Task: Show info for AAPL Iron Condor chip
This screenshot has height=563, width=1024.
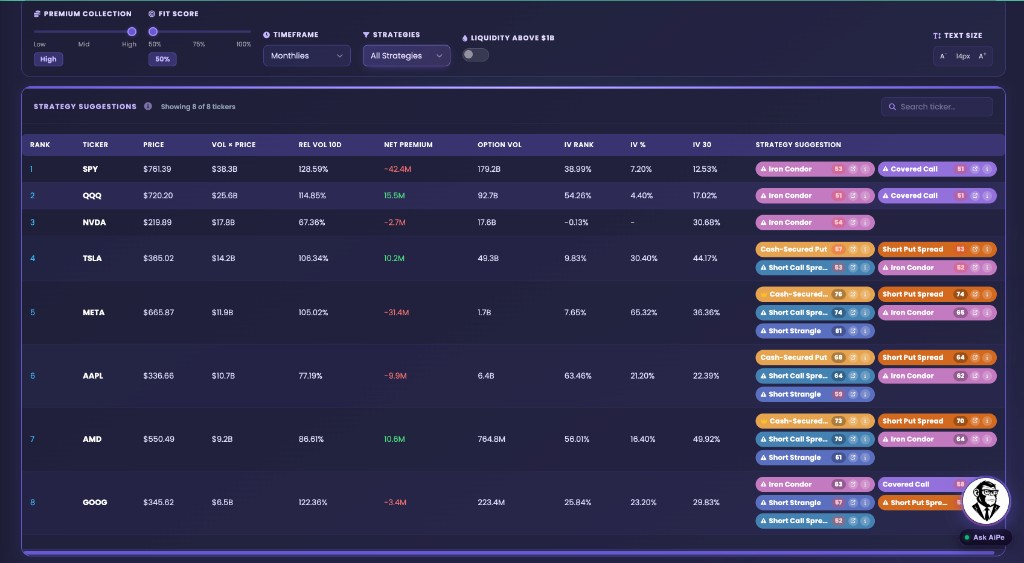Action: click(987, 376)
